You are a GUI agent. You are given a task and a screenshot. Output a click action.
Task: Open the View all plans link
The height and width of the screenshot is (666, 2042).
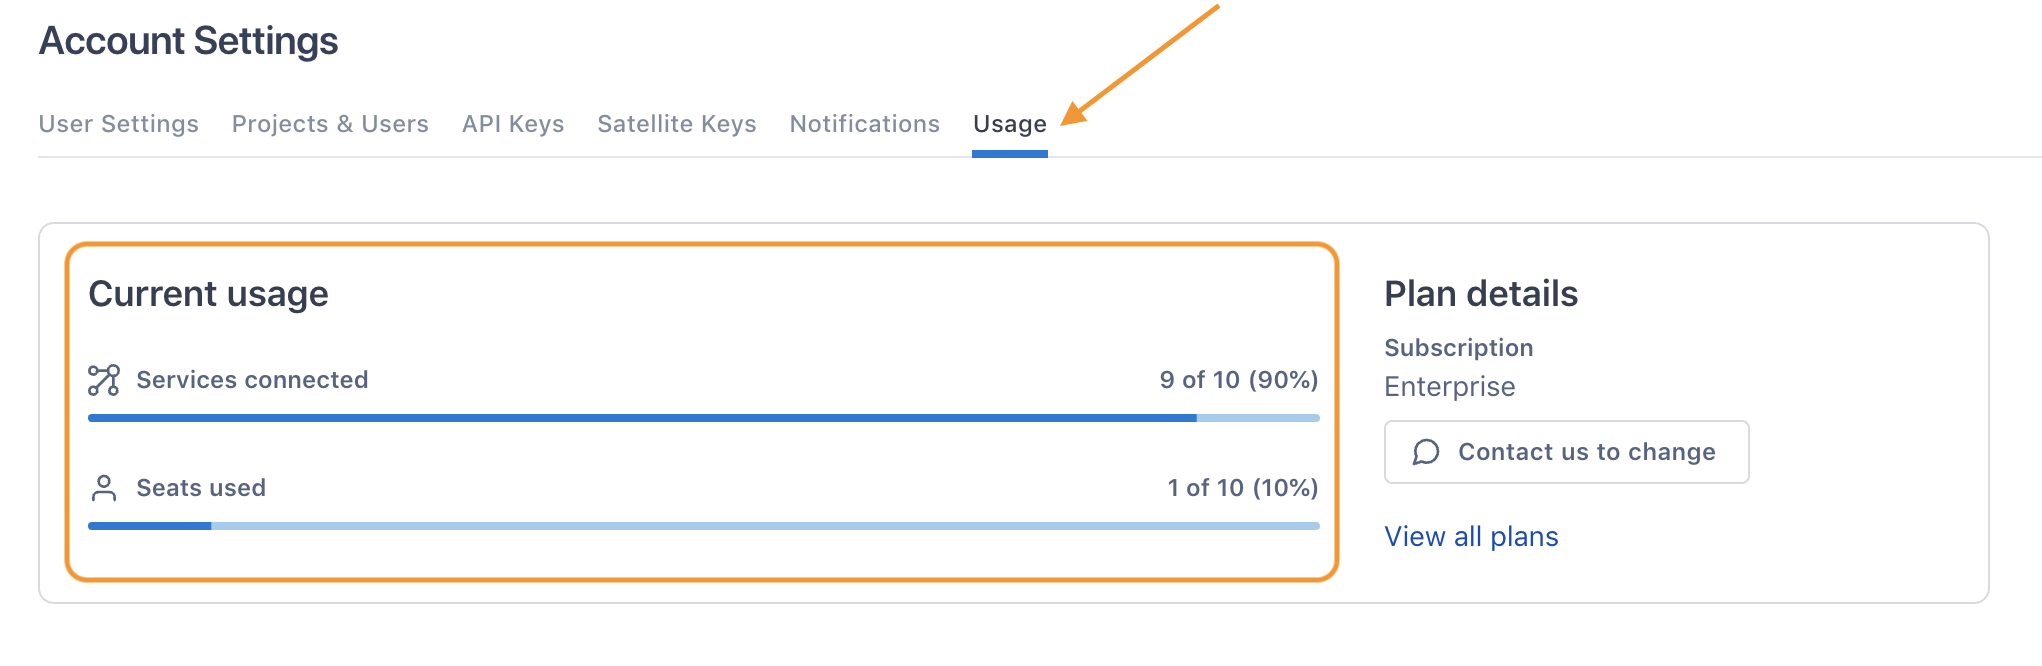1471,537
